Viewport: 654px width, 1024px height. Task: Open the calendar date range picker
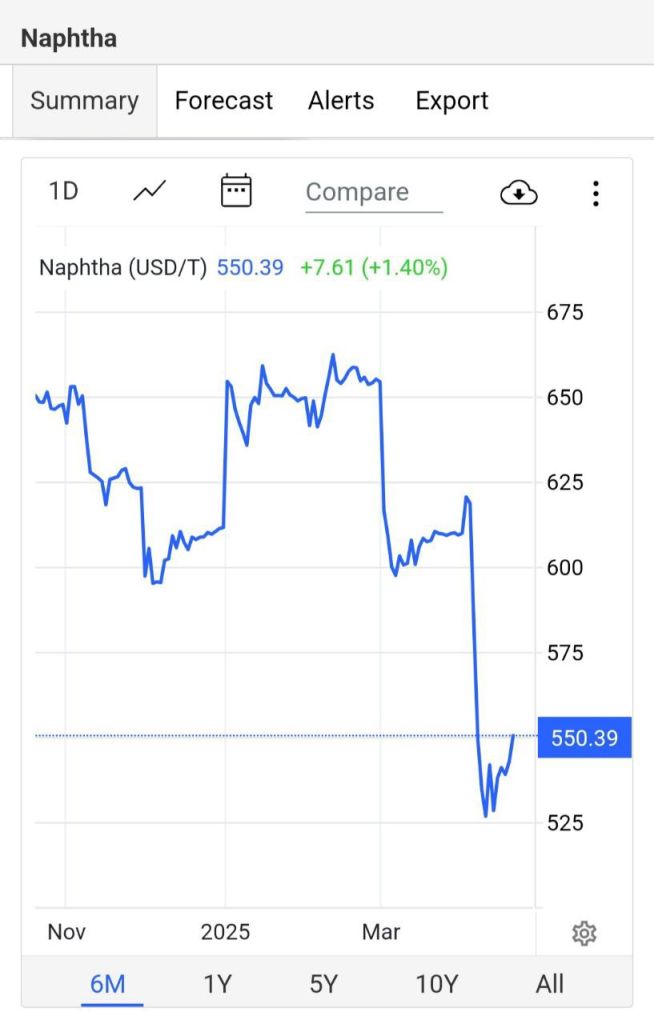point(236,191)
